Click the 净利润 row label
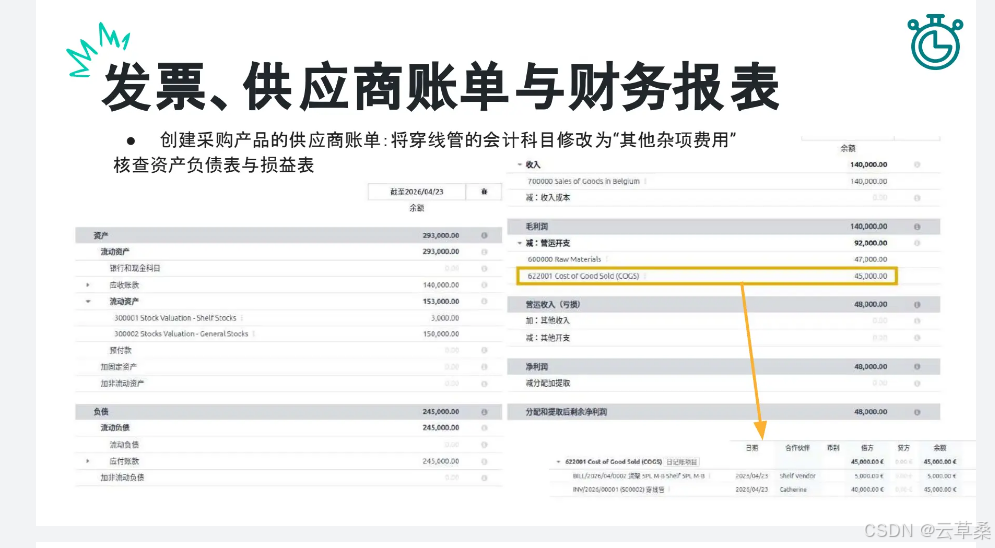 coord(537,367)
